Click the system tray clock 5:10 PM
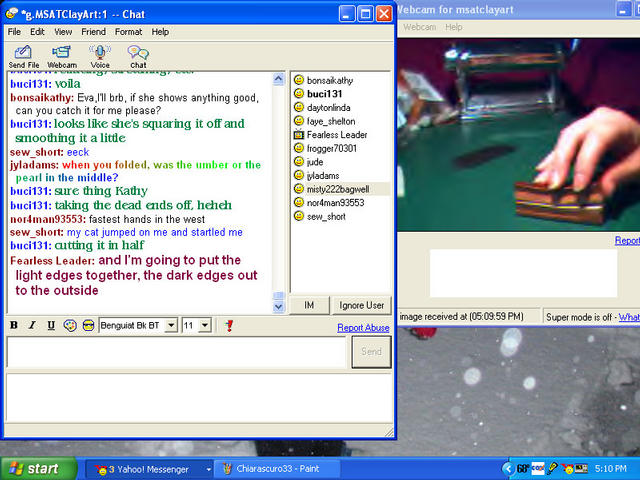Screen dimensions: 640x480 610,469
